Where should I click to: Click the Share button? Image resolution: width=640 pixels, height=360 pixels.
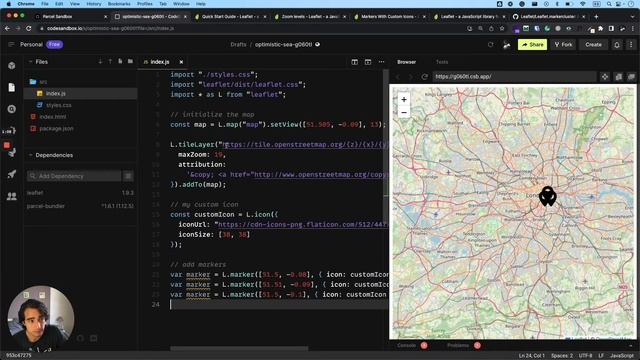[532, 44]
